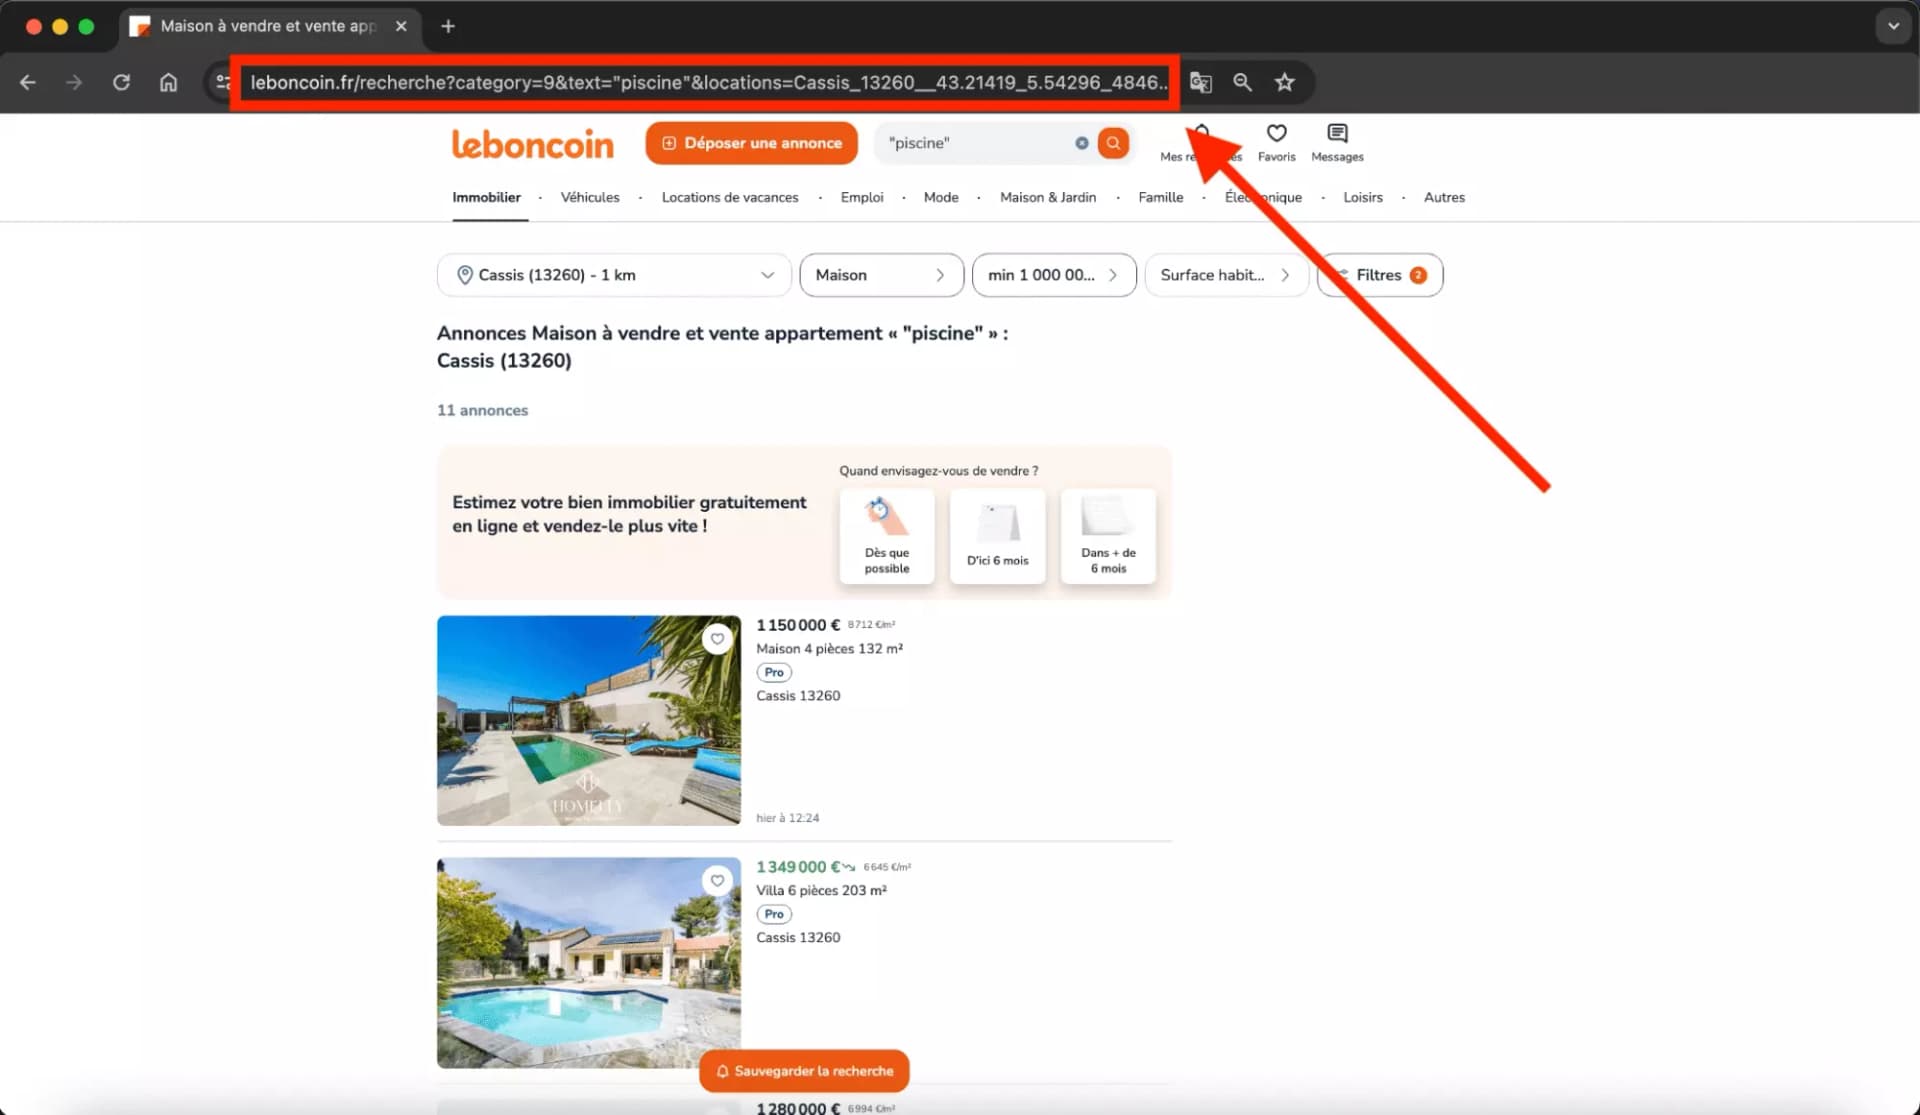Open the browser home page icon
1920x1115 pixels.
click(x=169, y=83)
